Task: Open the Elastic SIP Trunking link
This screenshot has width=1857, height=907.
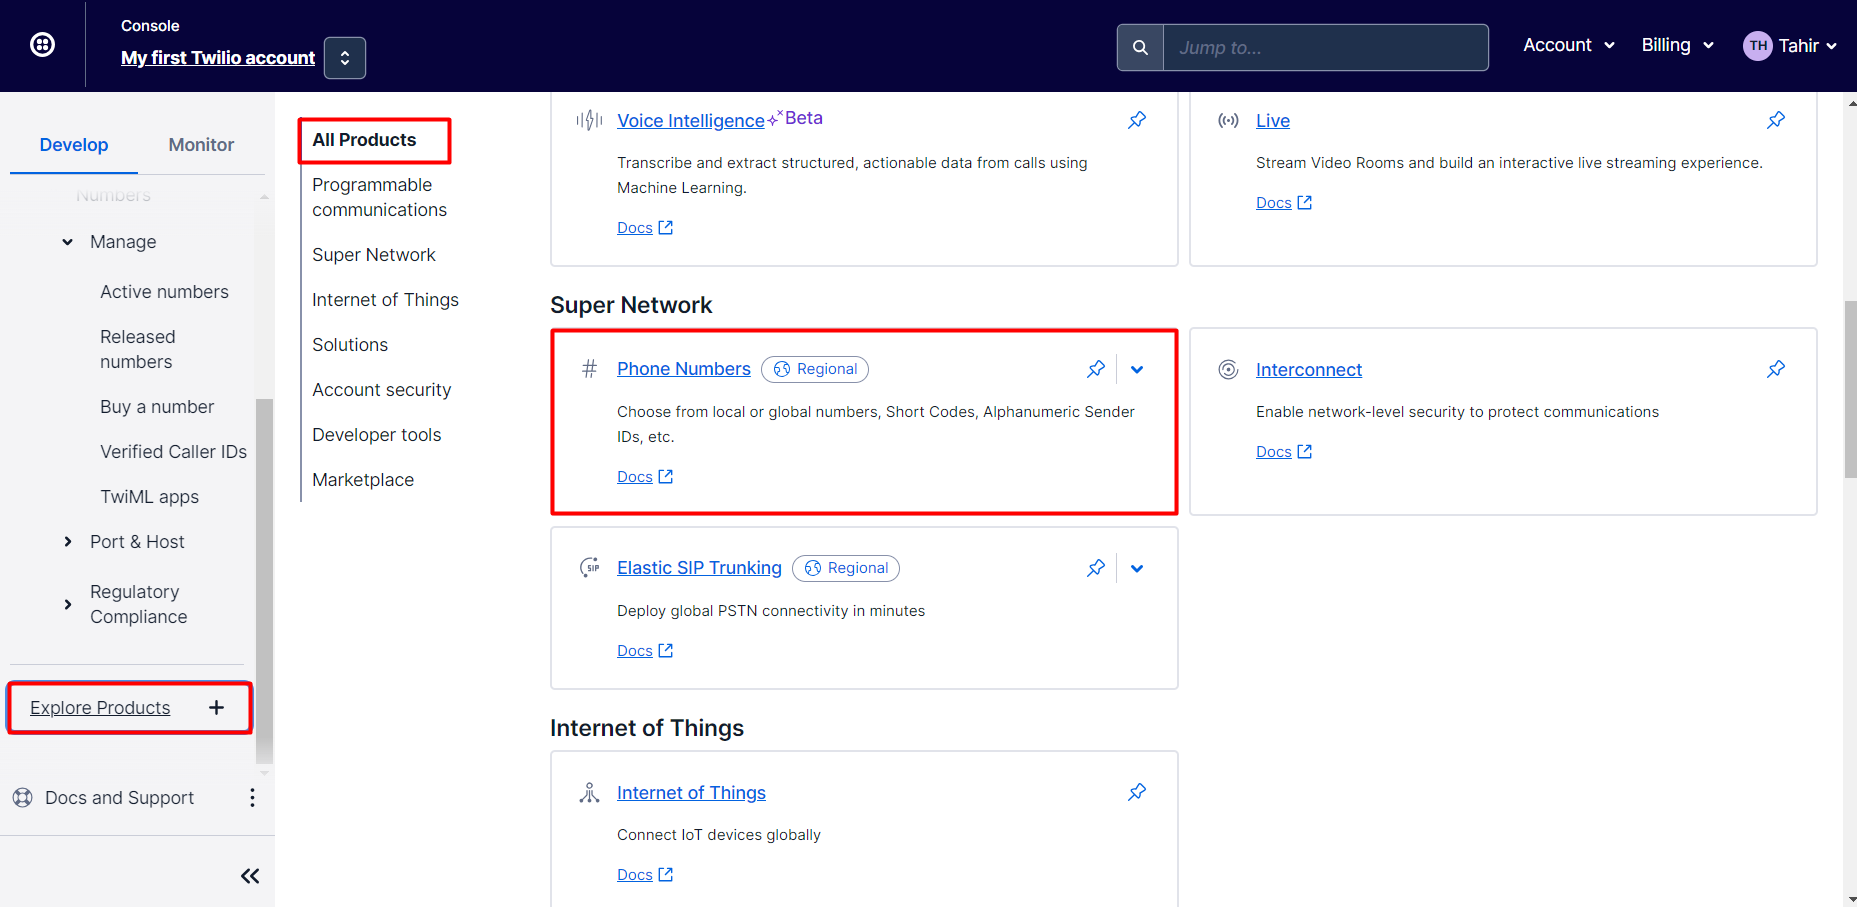Action: click(x=699, y=568)
